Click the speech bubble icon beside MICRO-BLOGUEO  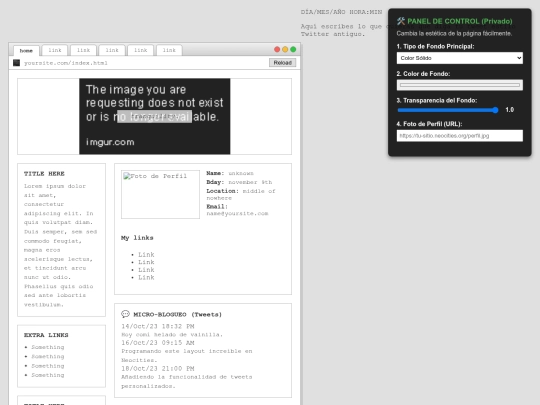point(125,314)
